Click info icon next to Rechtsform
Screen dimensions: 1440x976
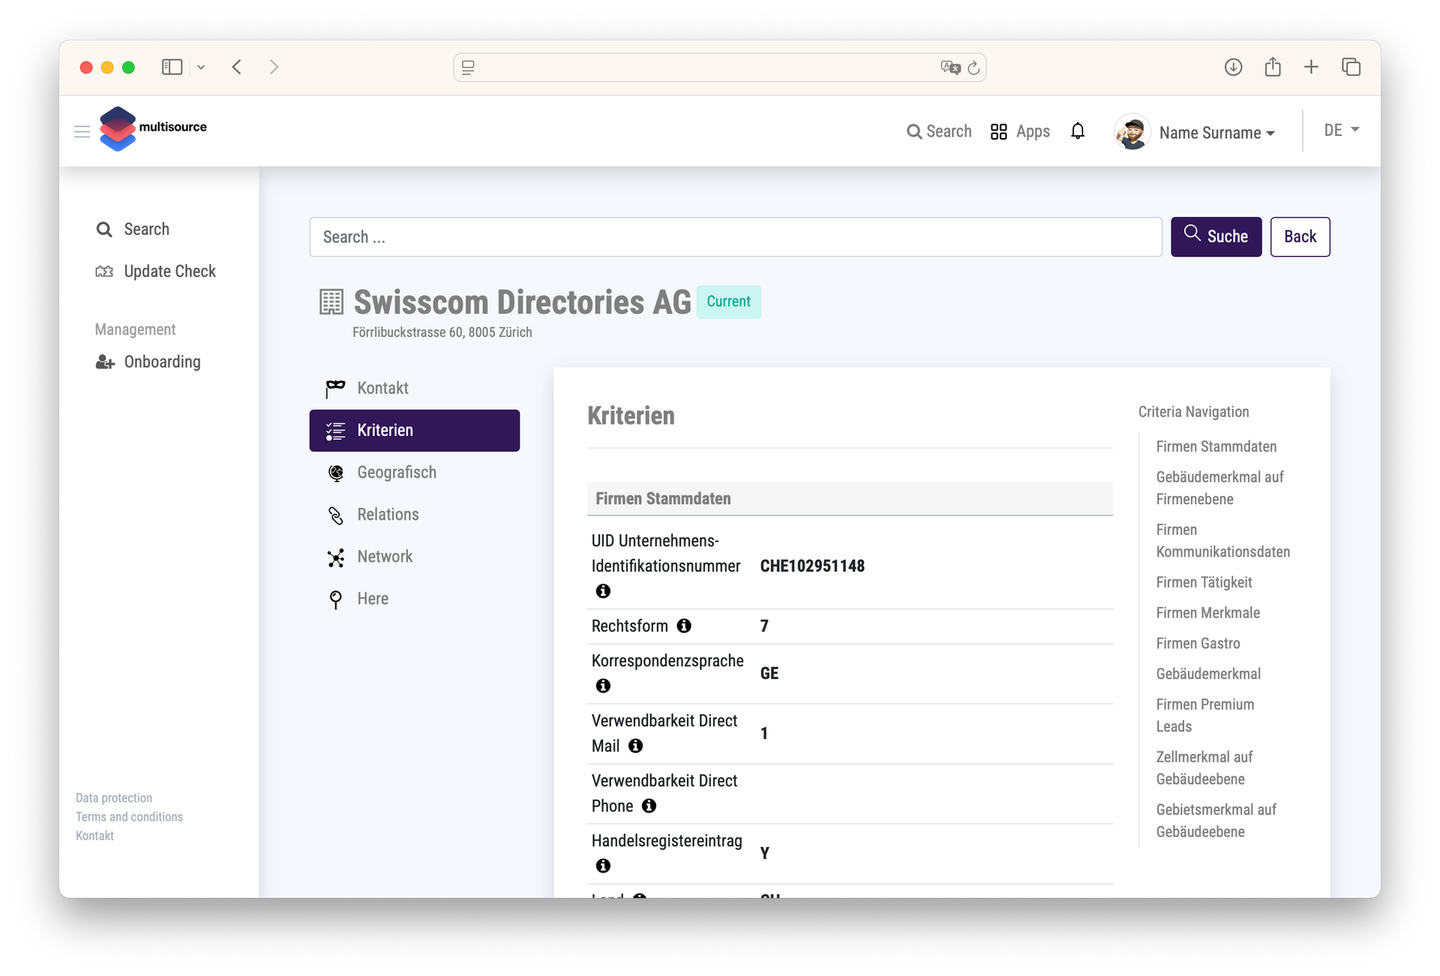[x=684, y=626]
